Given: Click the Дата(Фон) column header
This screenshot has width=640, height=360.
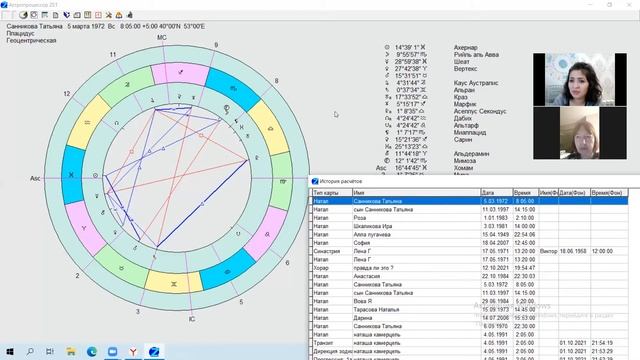Looking at the screenshot, I should pyautogui.click(x=574, y=193).
